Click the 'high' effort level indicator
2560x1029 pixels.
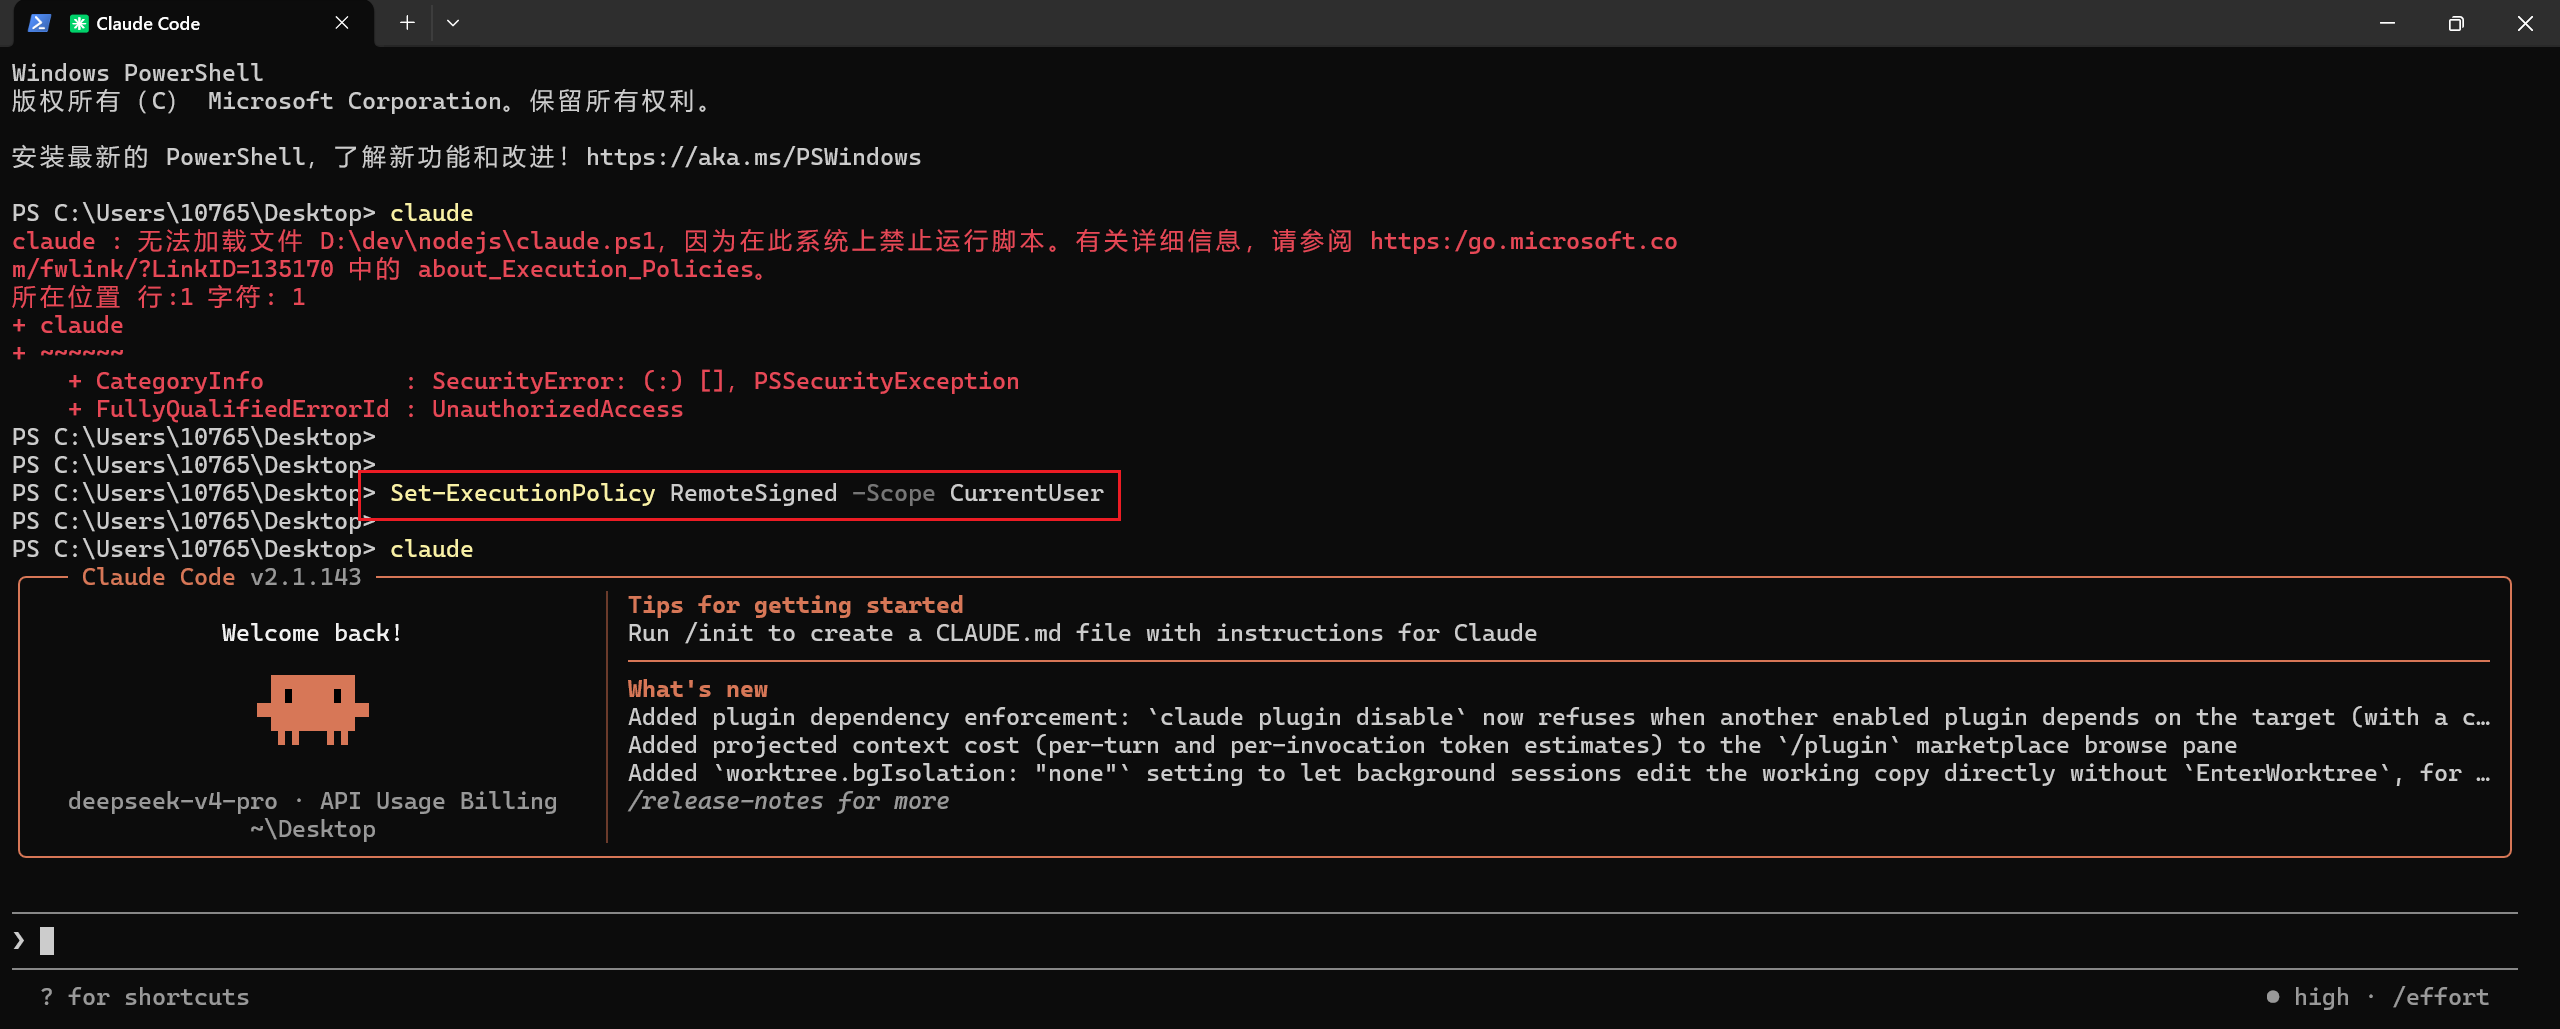tap(2321, 997)
